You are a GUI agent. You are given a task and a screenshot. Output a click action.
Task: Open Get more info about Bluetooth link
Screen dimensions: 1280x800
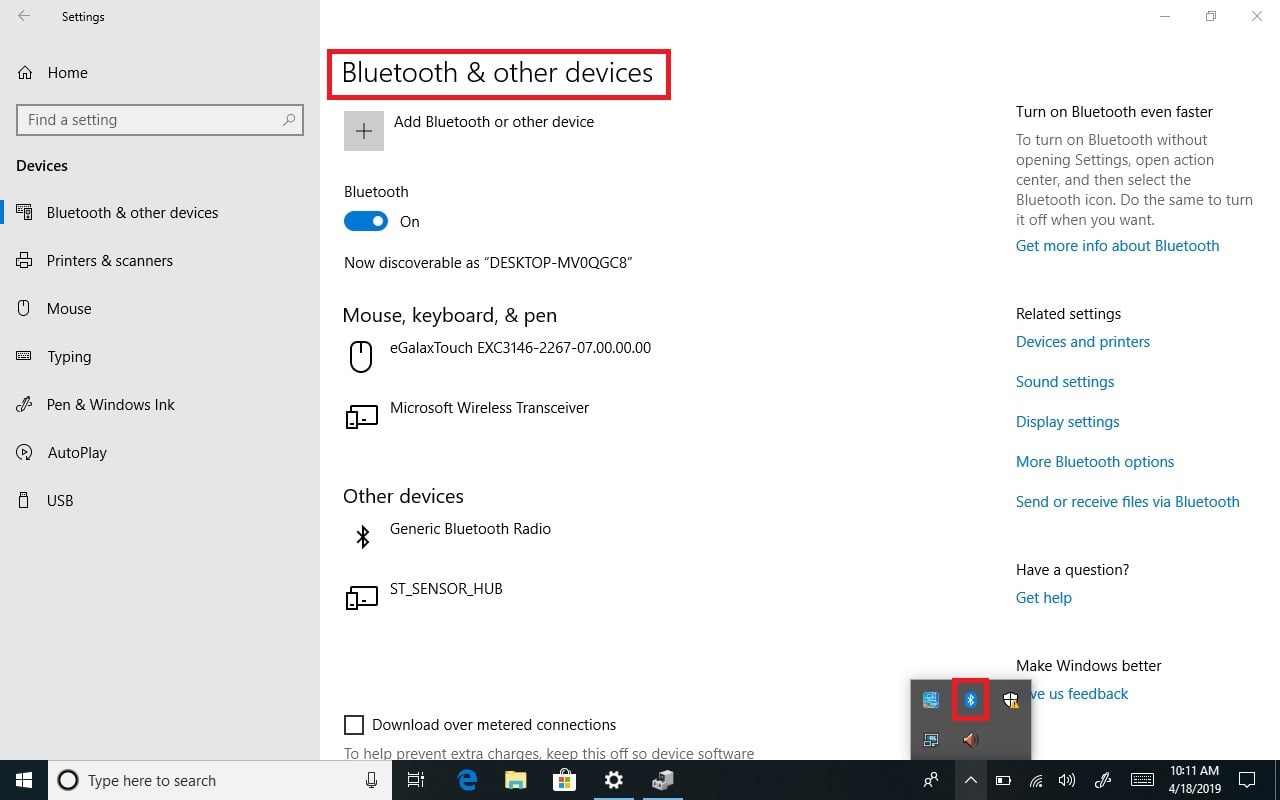click(x=1117, y=246)
